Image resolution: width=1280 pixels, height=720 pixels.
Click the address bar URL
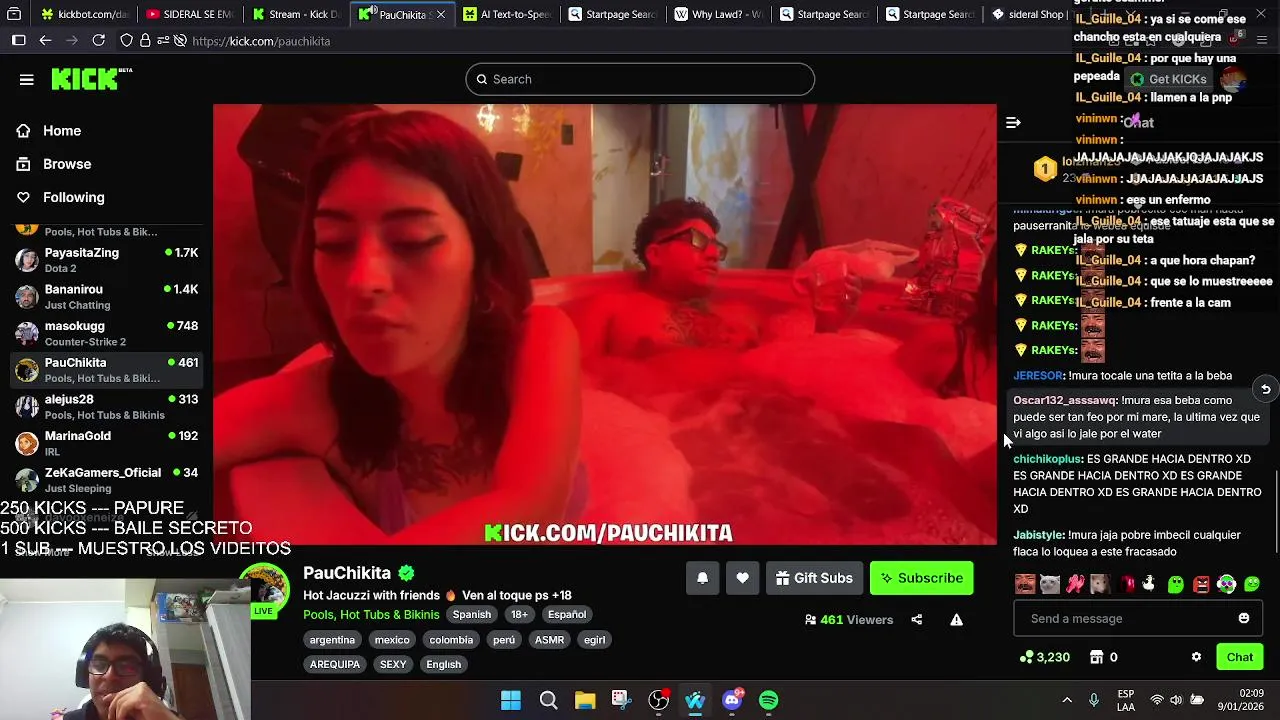tap(261, 41)
